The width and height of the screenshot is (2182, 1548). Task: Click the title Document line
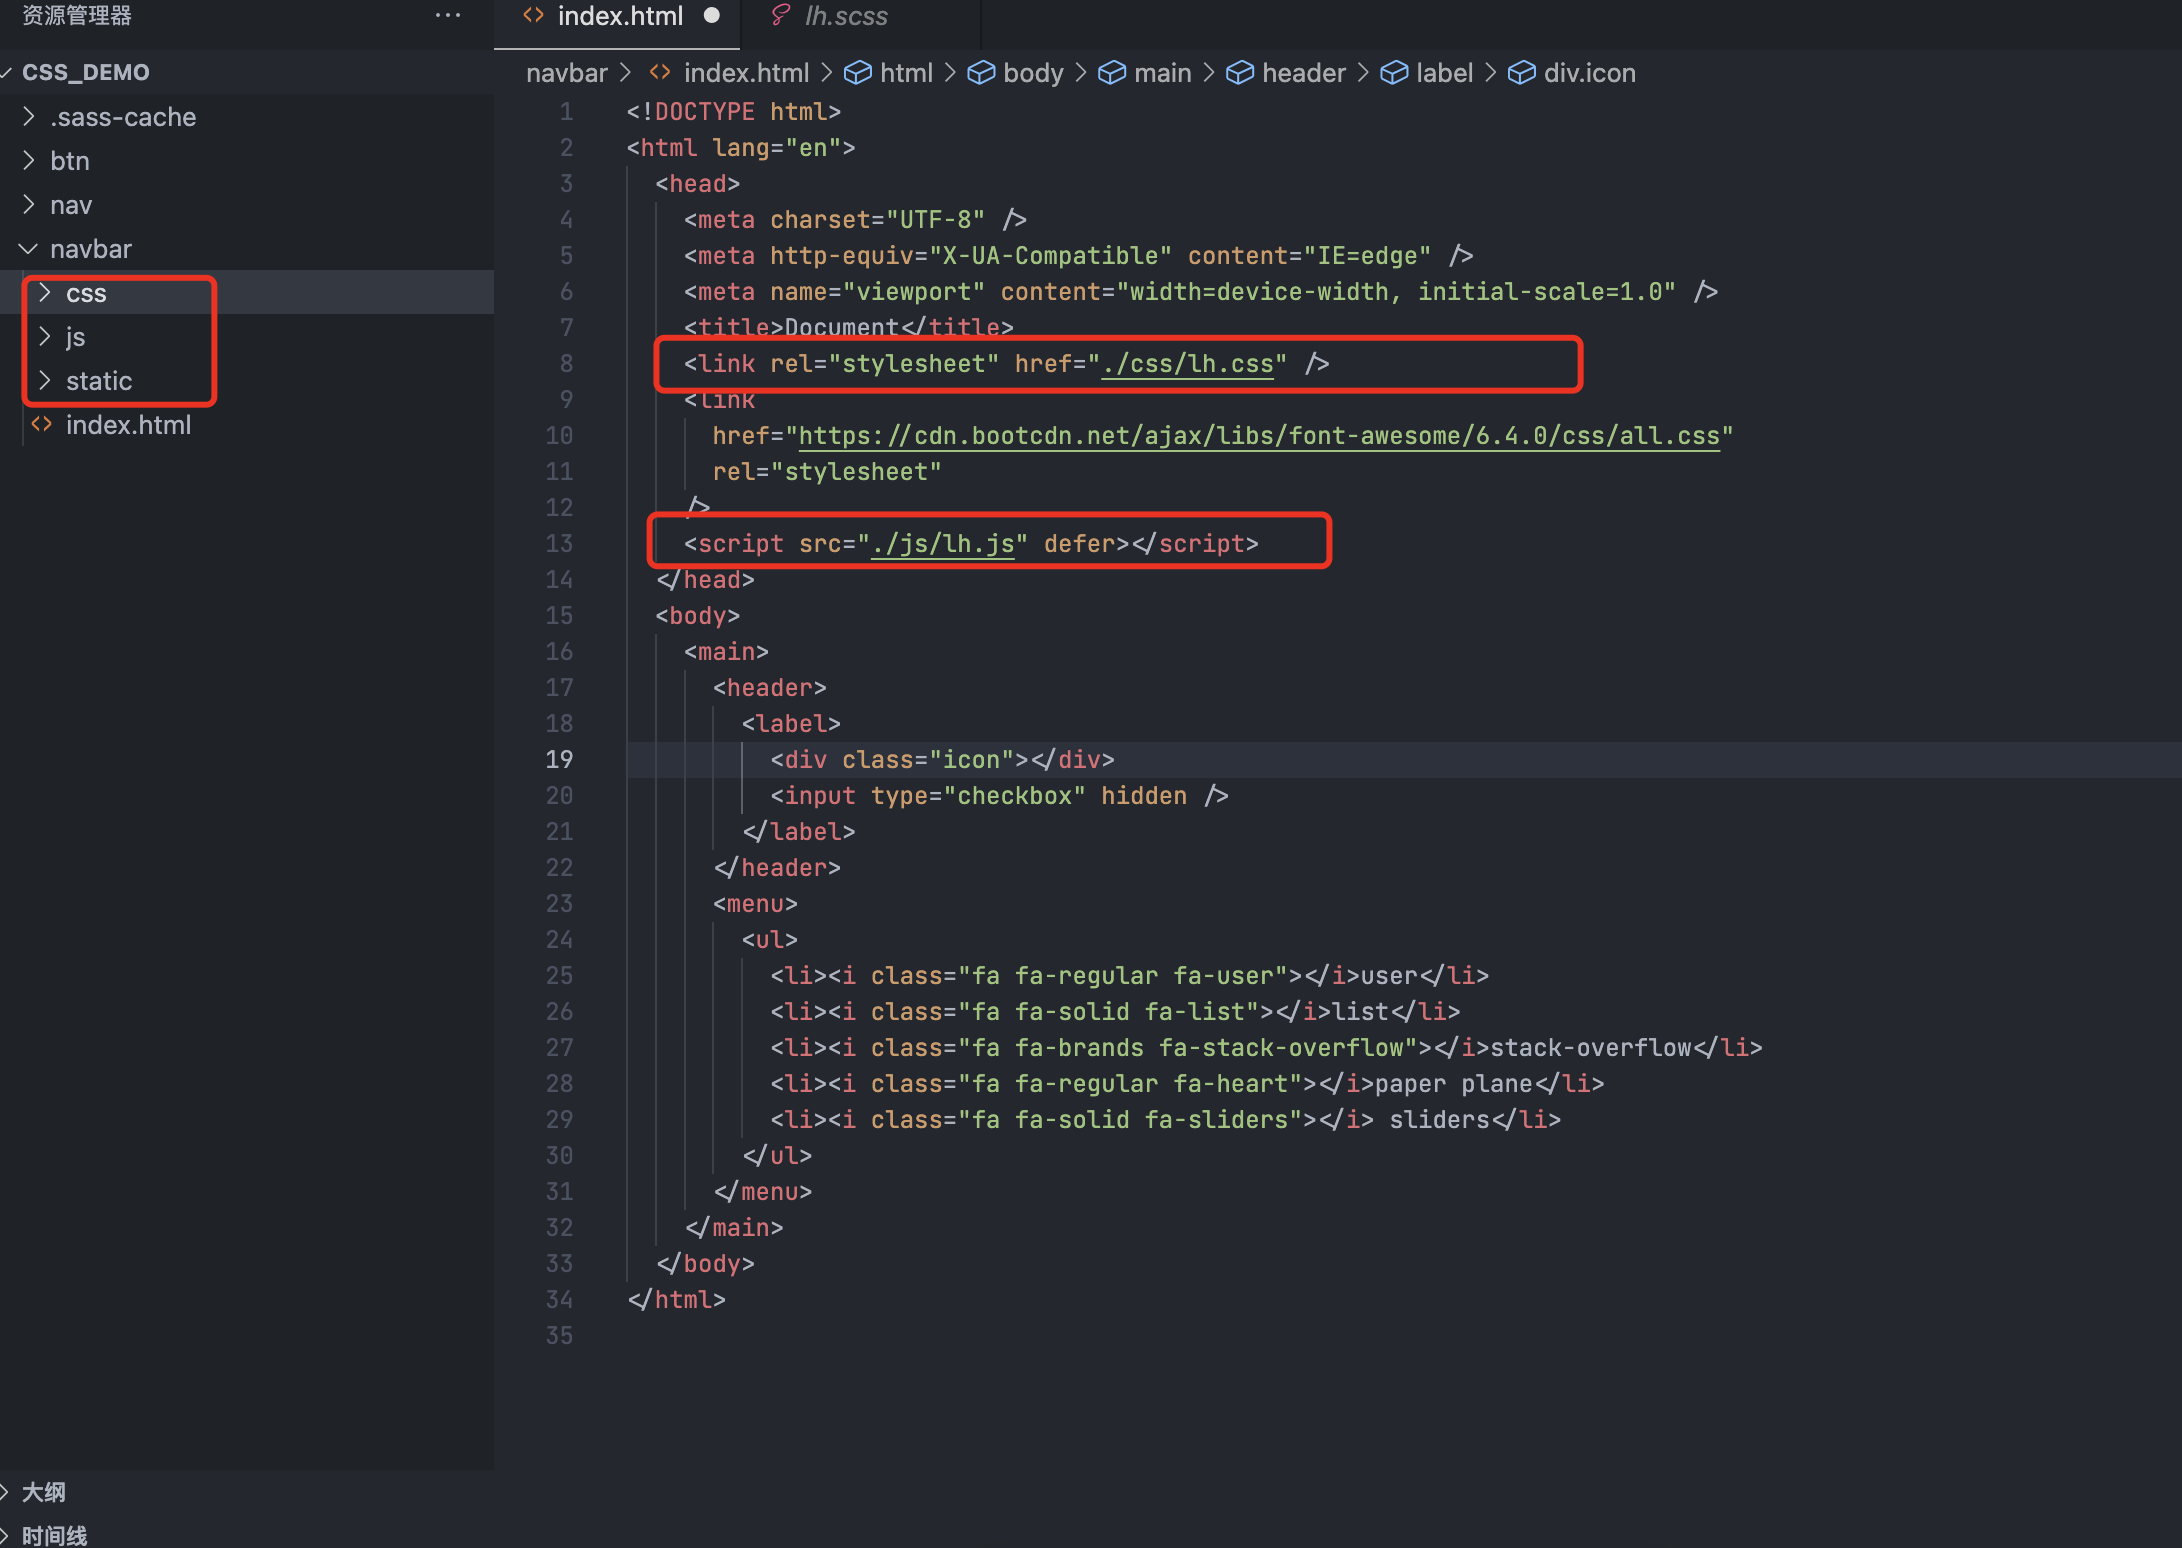[849, 328]
